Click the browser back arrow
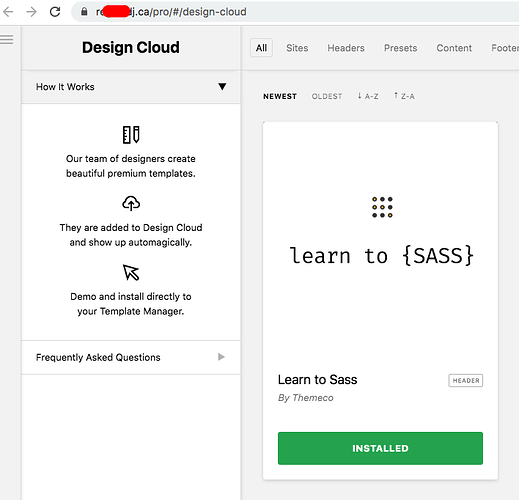Viewport: 519px width, 500px height. (x=8, y=12)
